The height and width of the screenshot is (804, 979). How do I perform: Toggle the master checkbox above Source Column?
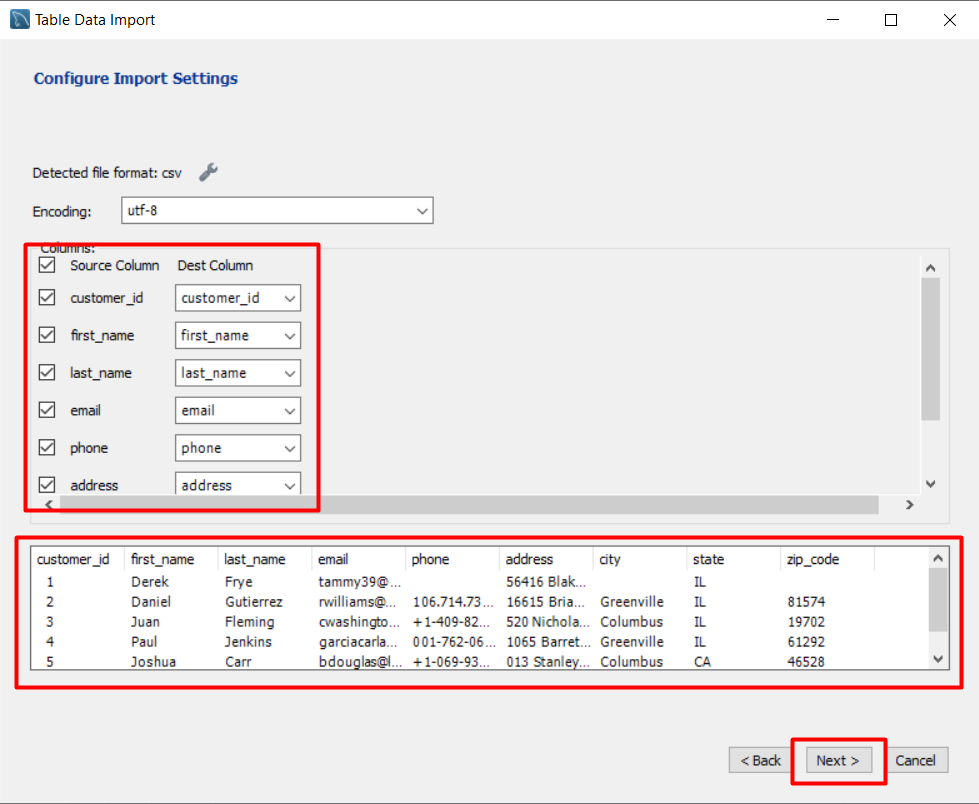pos(46,265)
